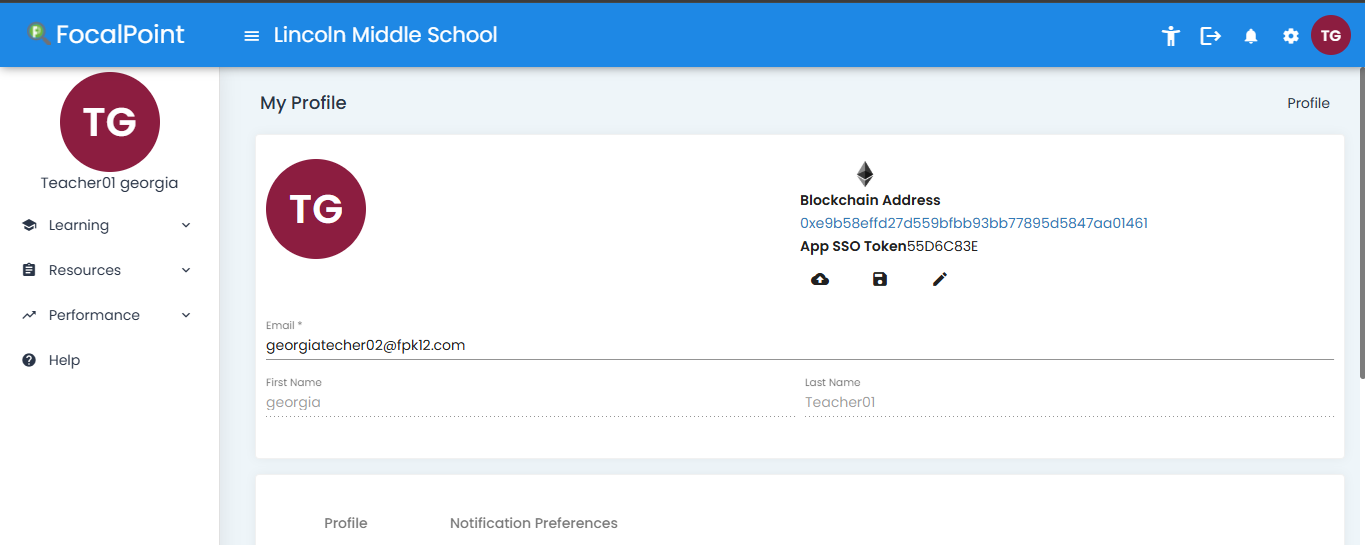Click the TG avatar in top bar
This screenshot has height=545, width=1365.
click(x=1331, y=35)
